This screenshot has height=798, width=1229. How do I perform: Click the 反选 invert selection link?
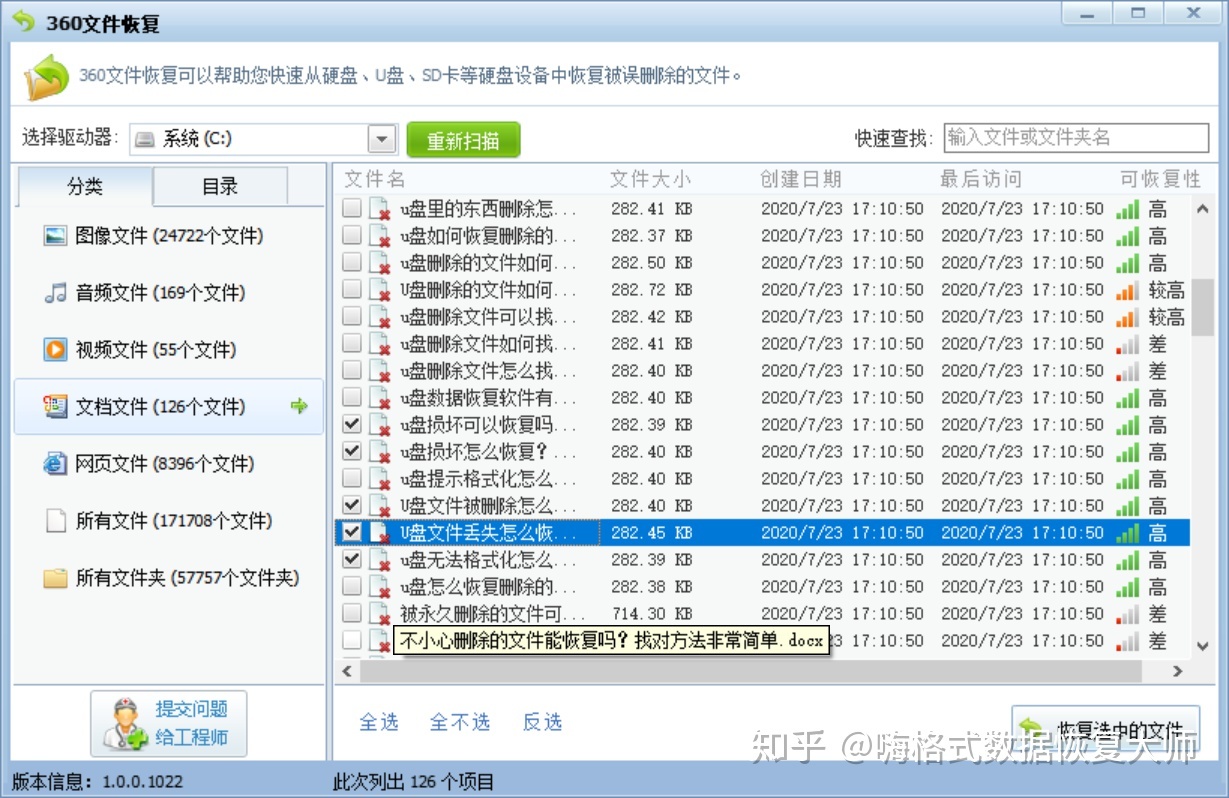[542, 722]
